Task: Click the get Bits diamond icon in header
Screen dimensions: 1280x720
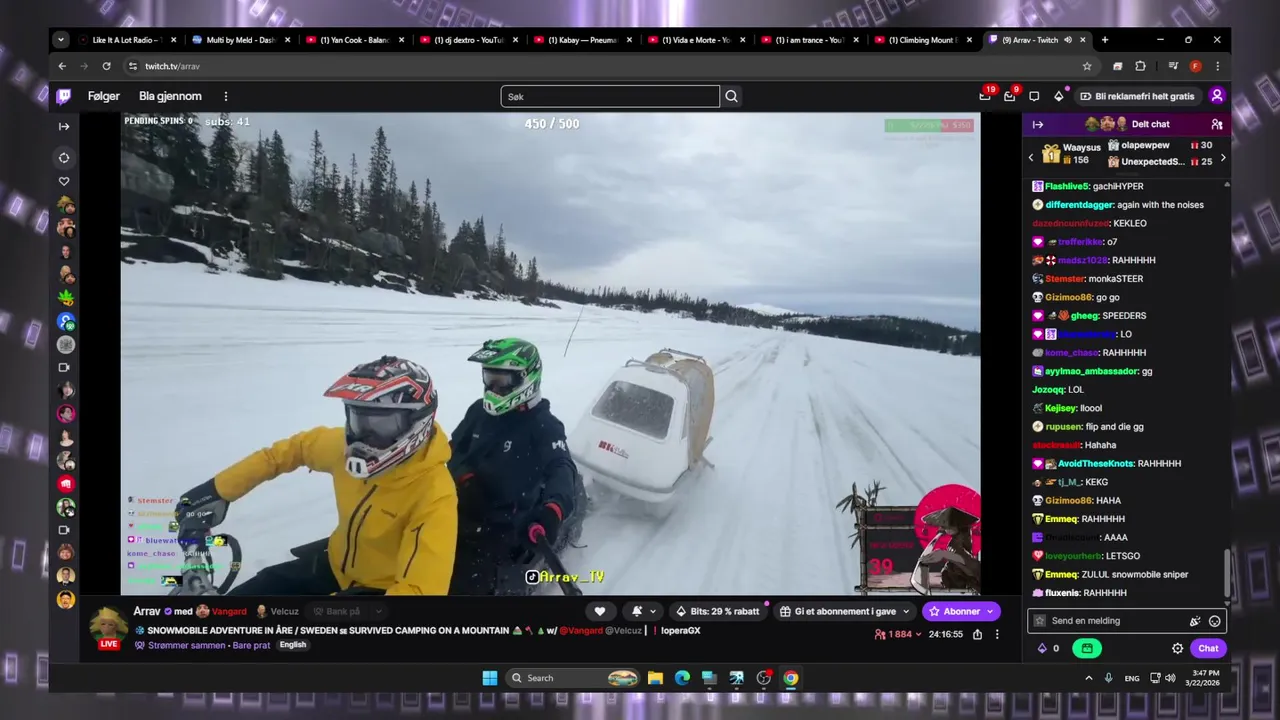Action: [x=1059, y=96]
